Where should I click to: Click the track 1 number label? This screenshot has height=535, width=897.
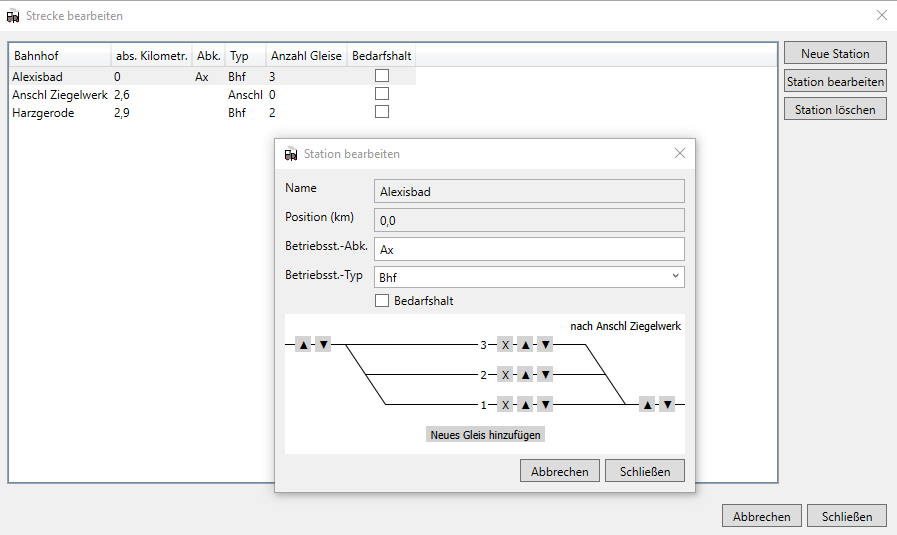point(483,405)
